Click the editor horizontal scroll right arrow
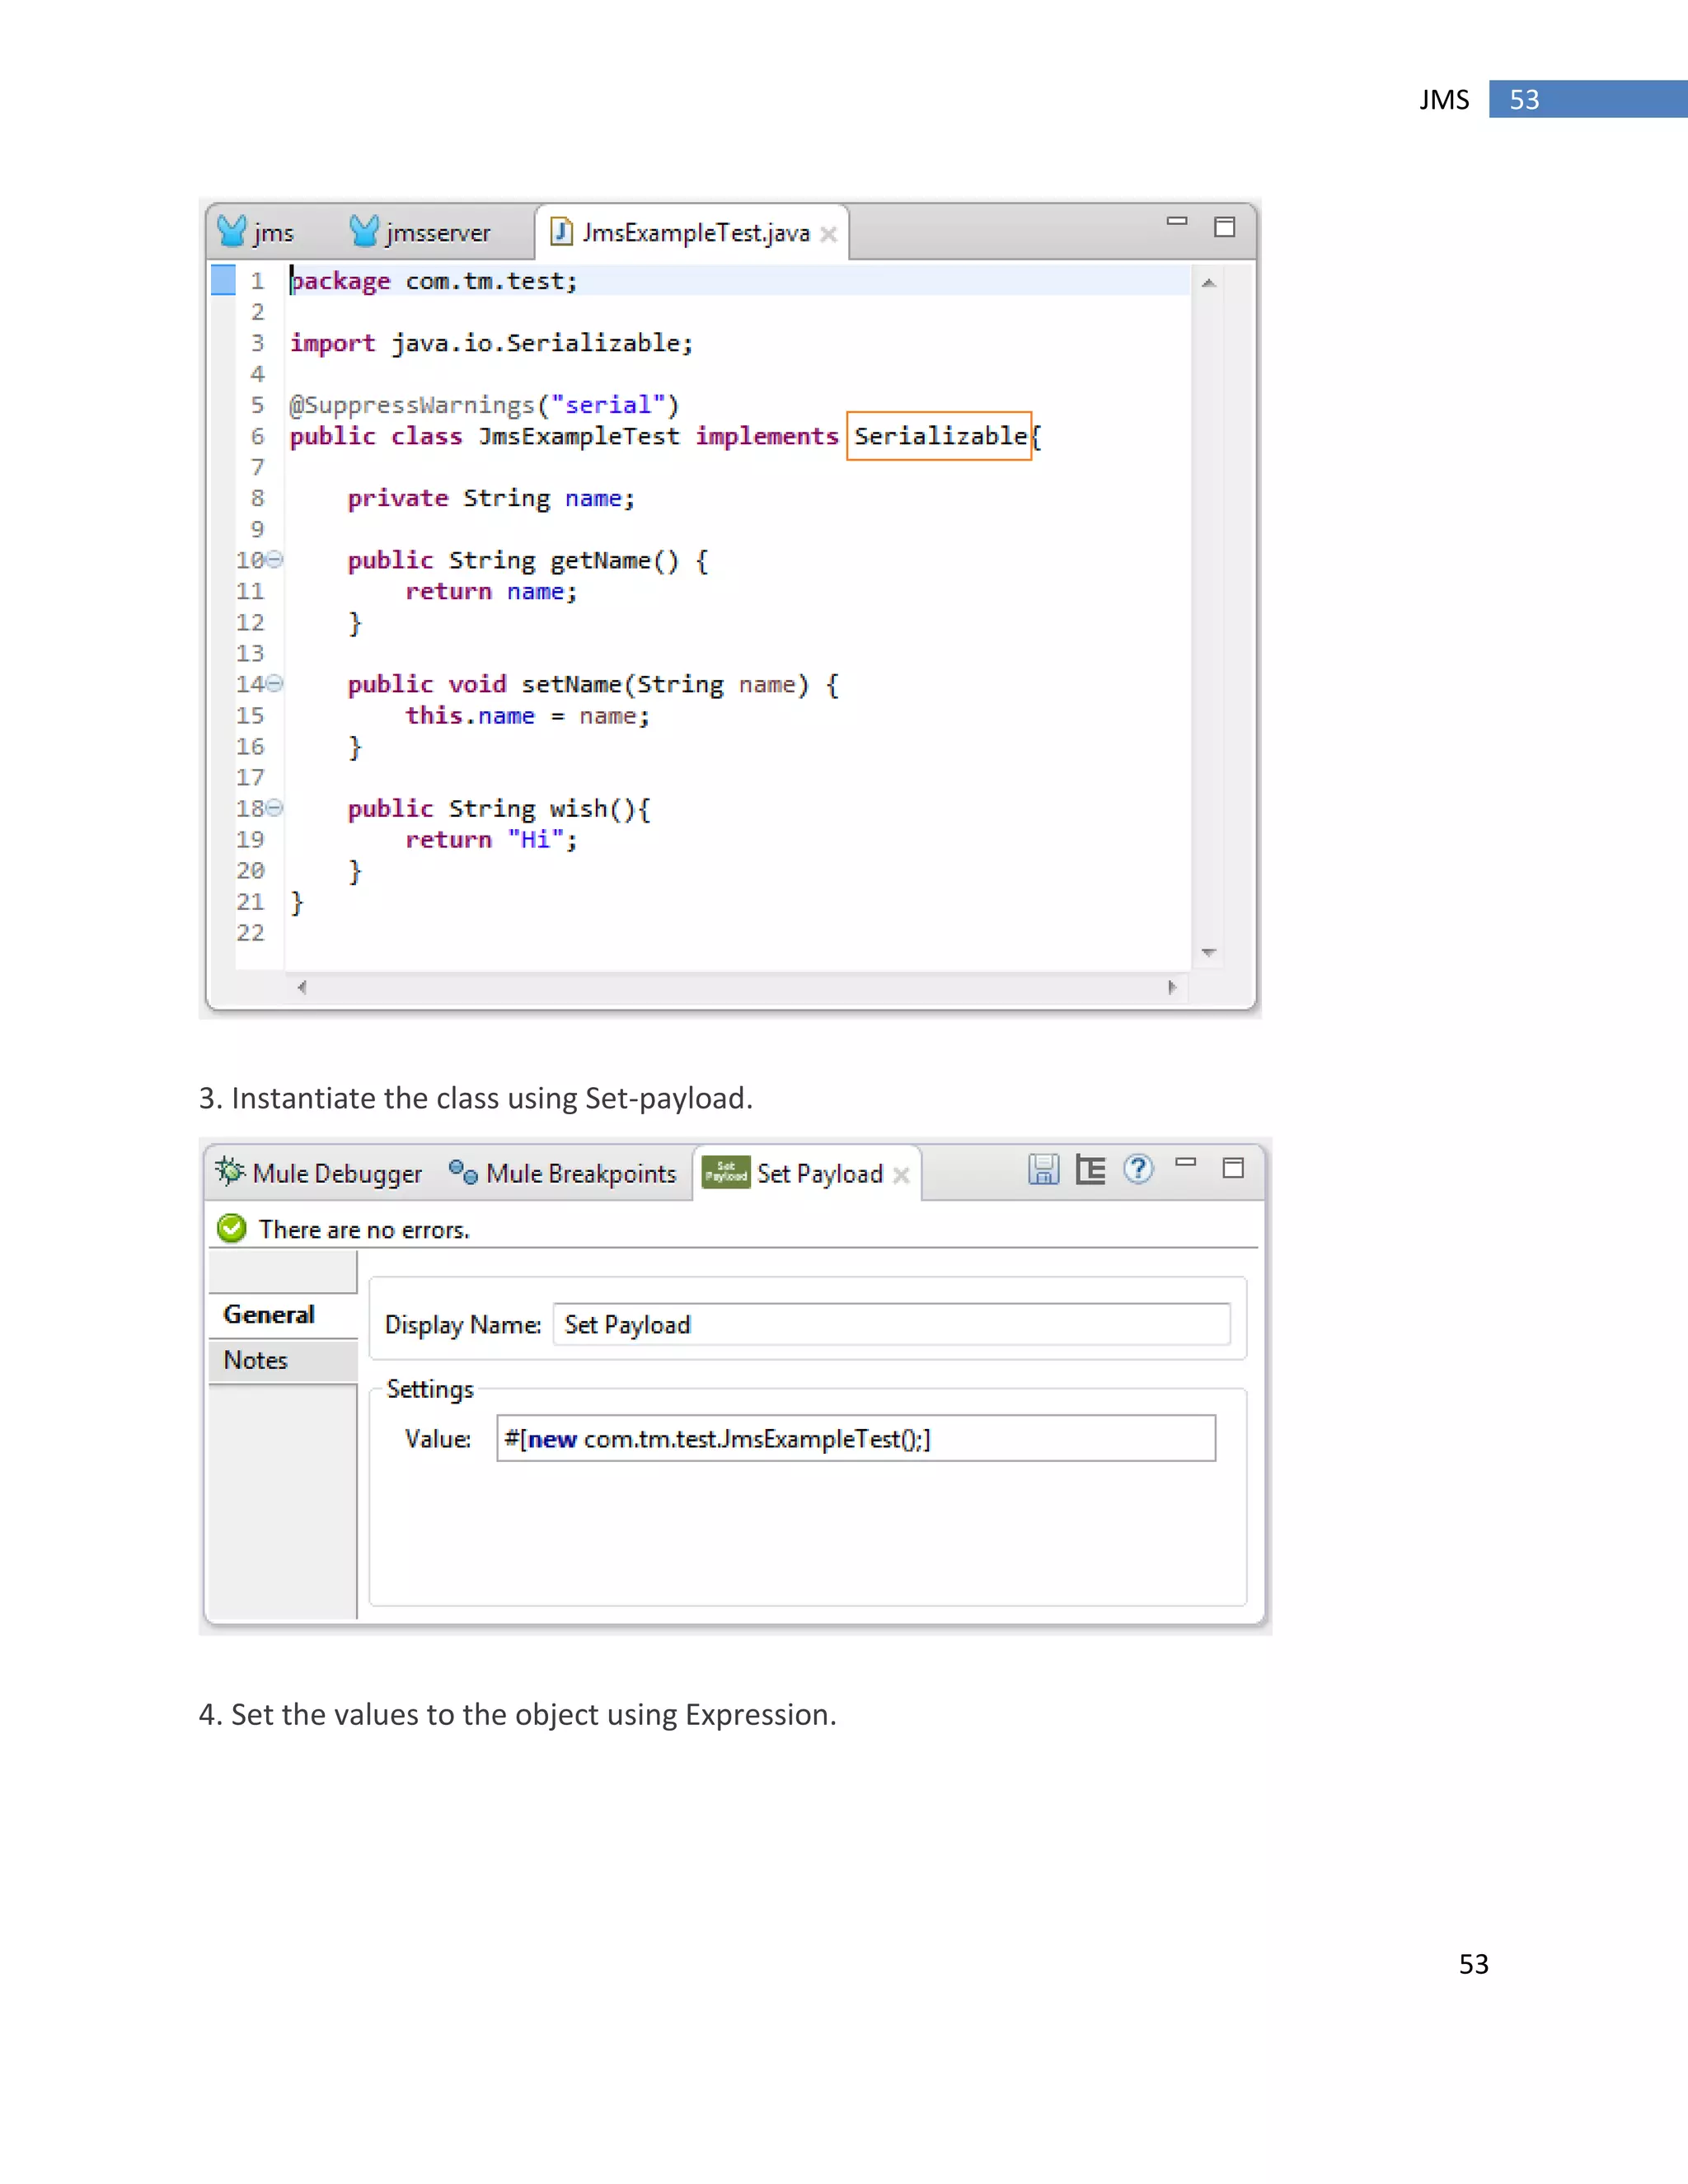1688x2184 pixels. coord(1171,987)
